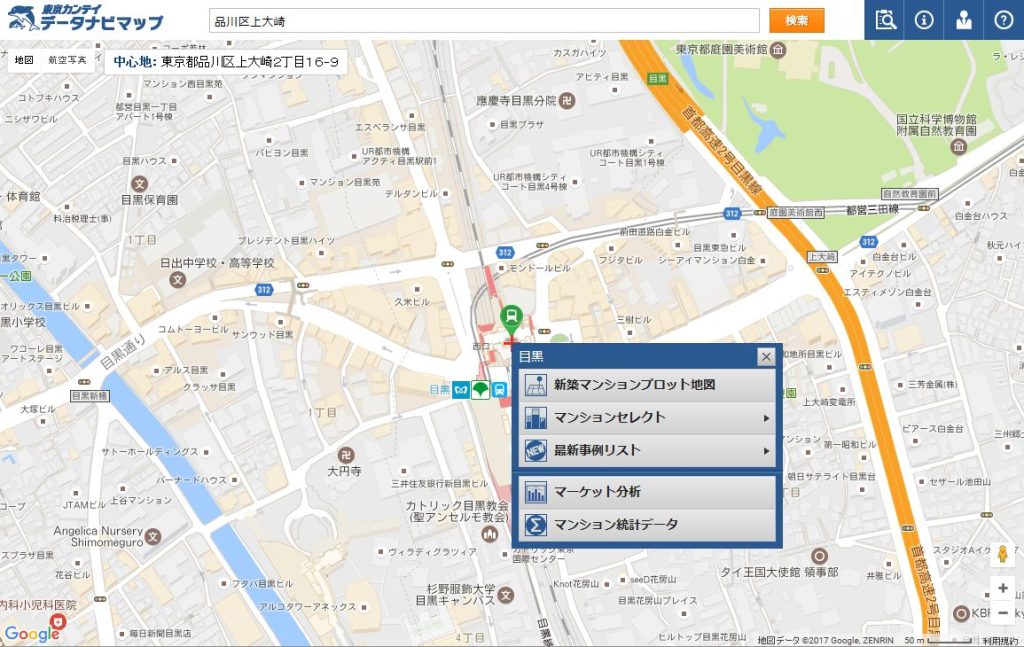1024x647 pixels.
Task: Click the address search input field
Action: coord(484,21)
